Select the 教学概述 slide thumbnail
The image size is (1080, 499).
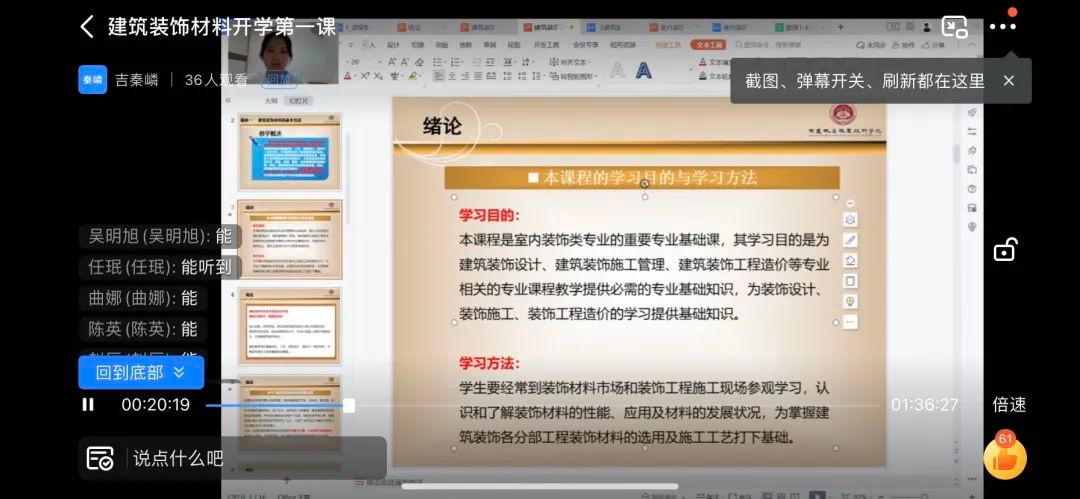point(289,152)
